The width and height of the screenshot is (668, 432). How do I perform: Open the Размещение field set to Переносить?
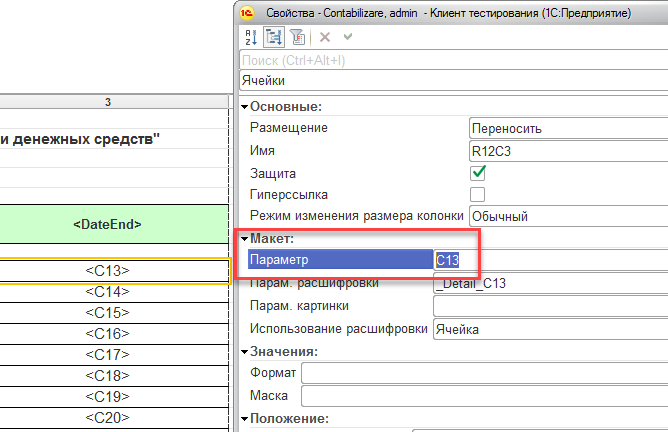pyautogui.click(x=567, y=128)
